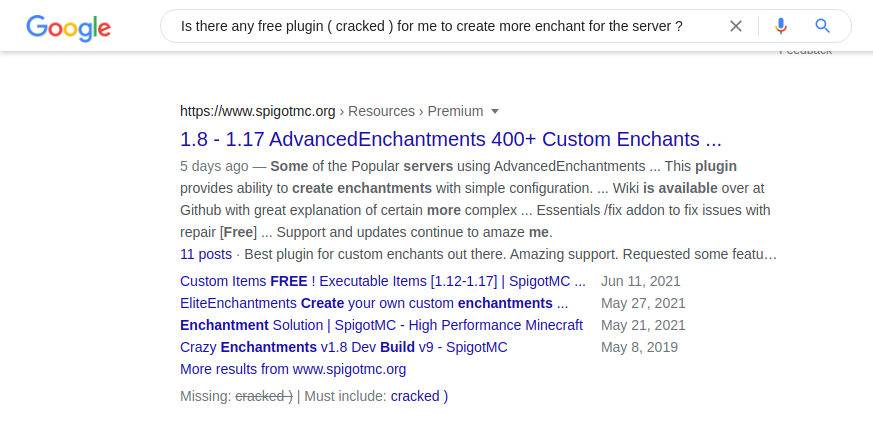Click inside the search query field

pos(430,26)
